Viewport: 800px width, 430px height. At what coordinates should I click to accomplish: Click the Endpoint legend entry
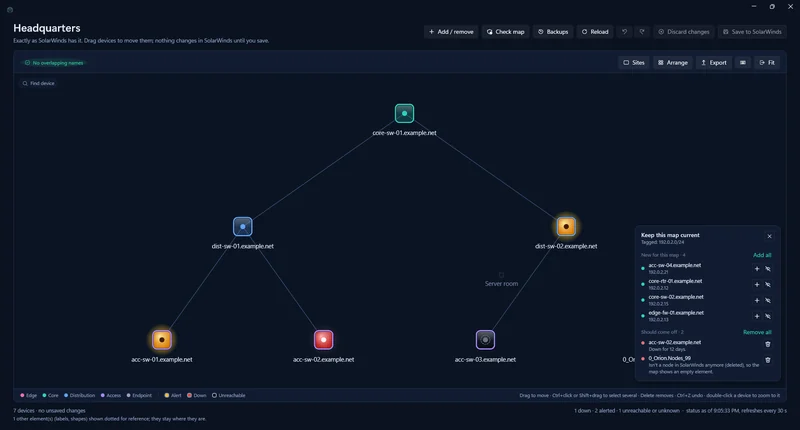tap(139, 395)
